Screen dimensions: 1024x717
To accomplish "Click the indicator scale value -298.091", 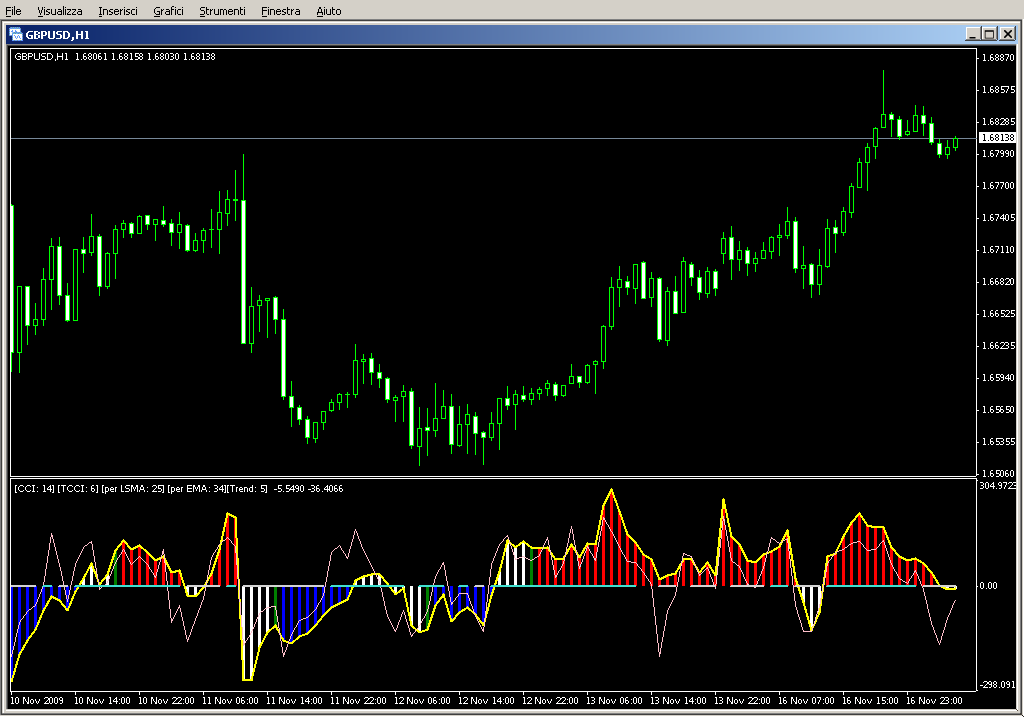I will pyautogui.click(x=997, y=684).
